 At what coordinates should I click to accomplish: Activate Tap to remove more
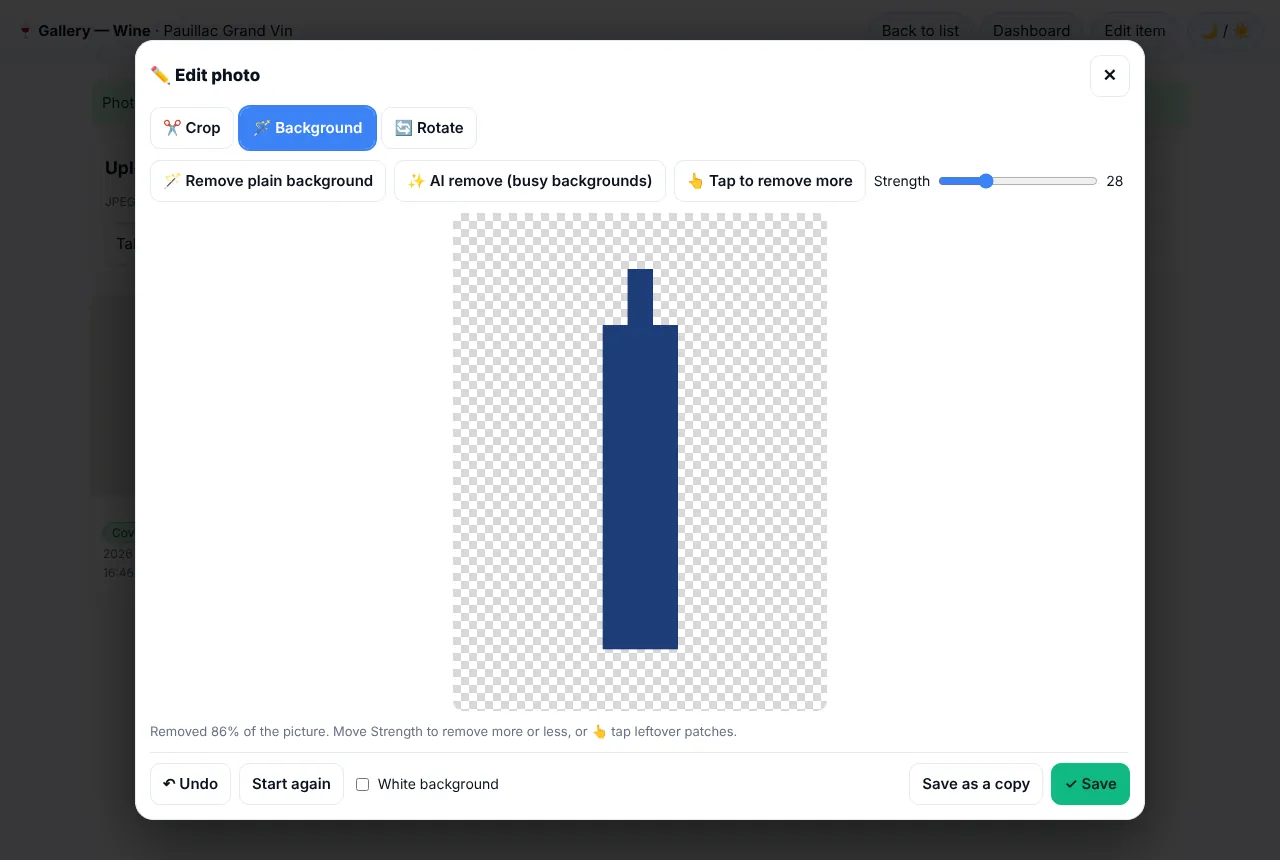(770, 181)
